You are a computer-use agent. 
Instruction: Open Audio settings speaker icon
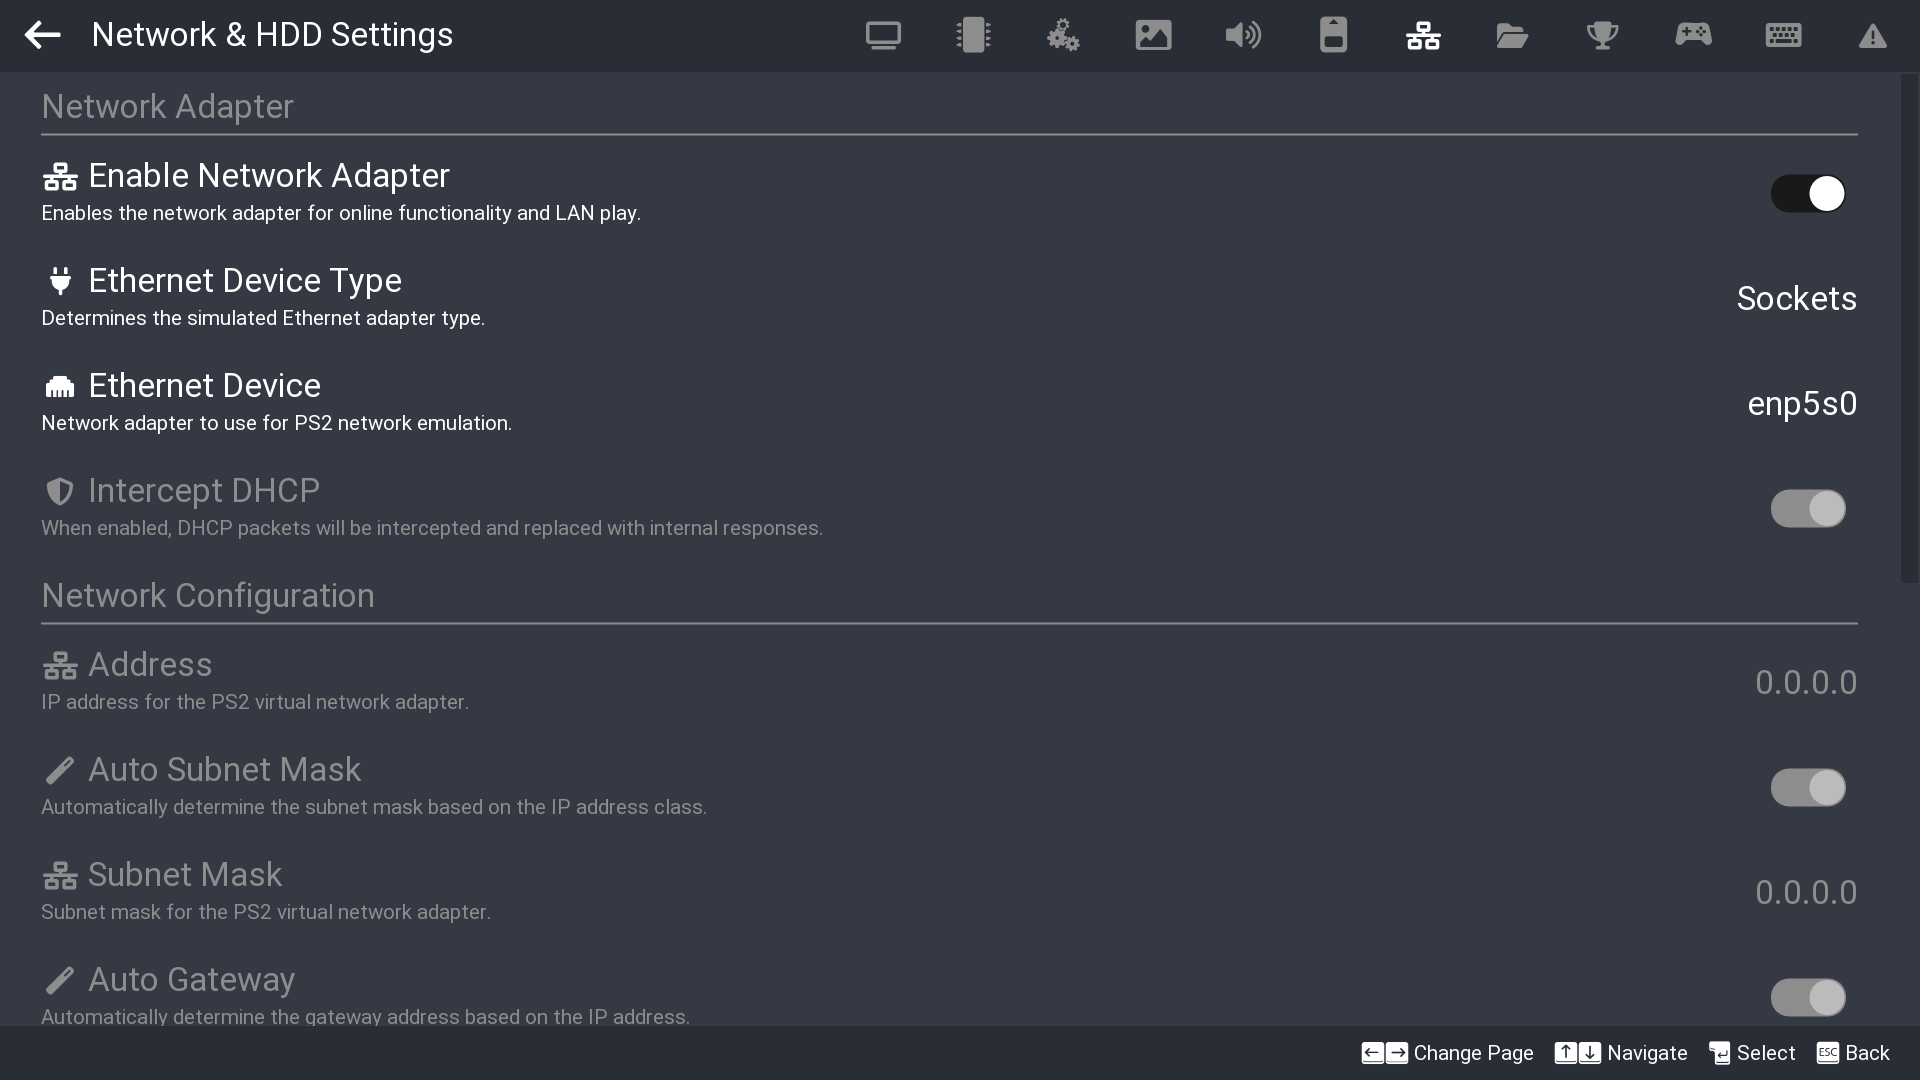pos(1243,35)
